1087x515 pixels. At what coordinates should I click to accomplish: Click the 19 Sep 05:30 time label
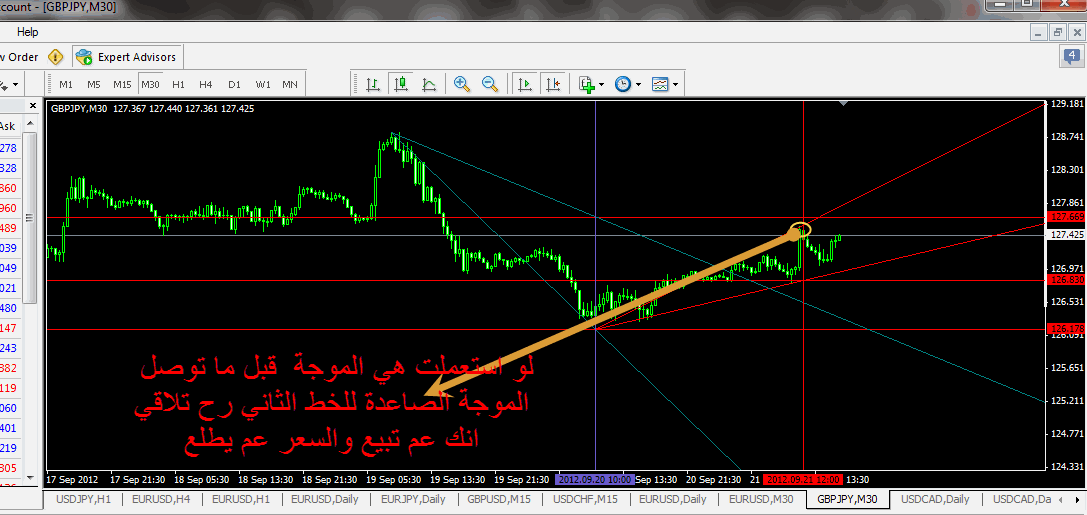coord(392,480)
